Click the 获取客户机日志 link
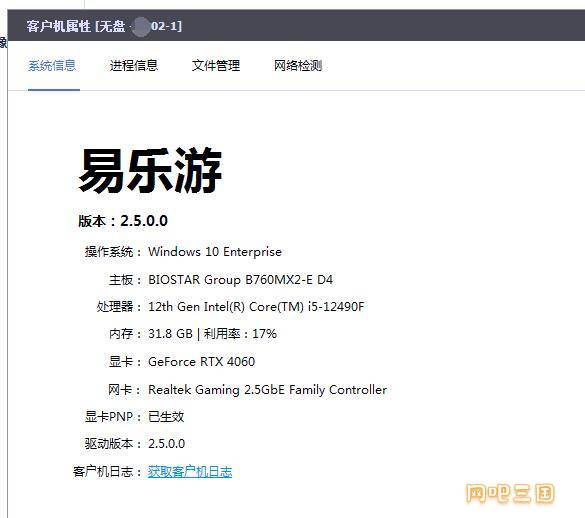Screen dimensions: 585x518 point(190,472)
